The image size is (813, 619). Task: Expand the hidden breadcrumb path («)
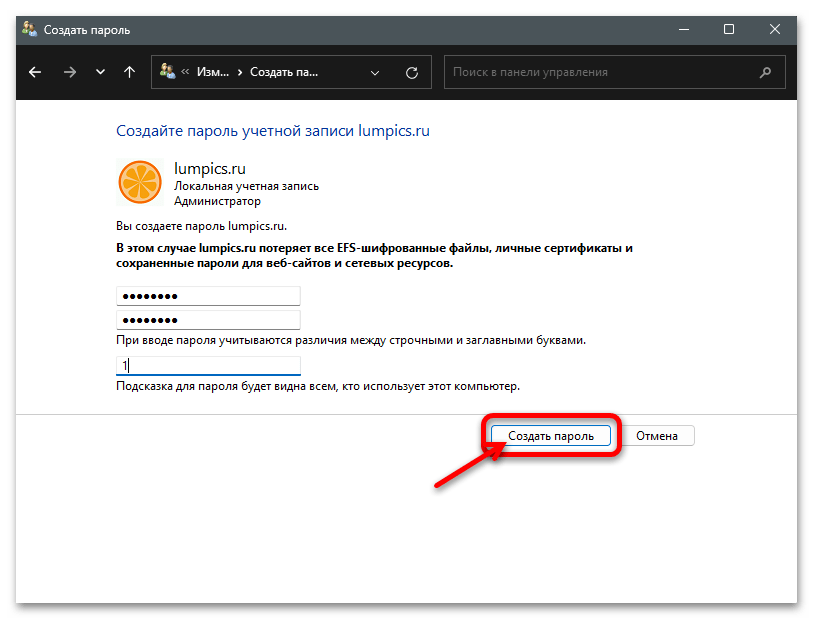pos(186,72)
